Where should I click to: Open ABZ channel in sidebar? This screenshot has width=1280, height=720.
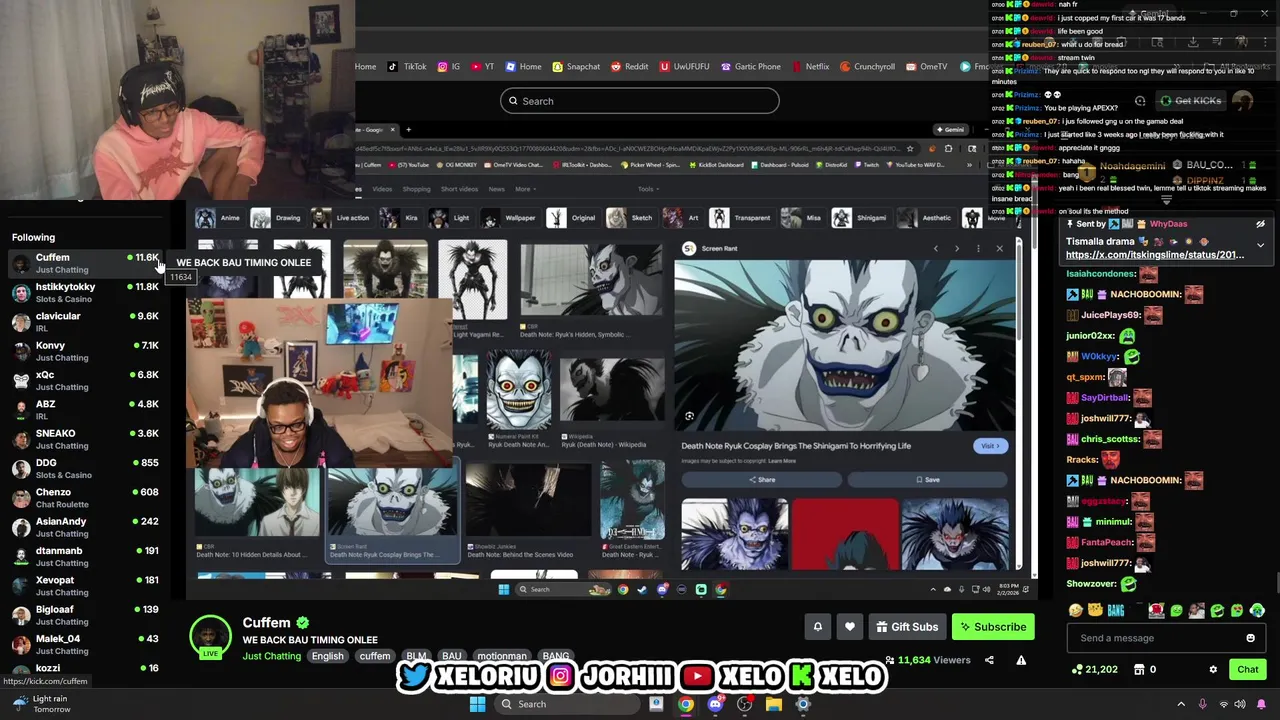coord(85,409)
